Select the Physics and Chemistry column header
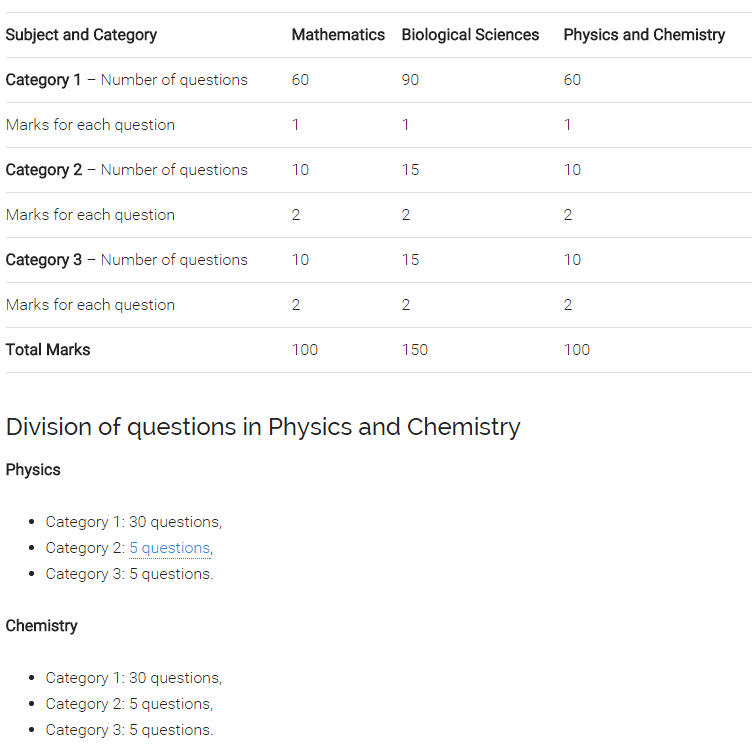The width and height of the screenshot is (752, 747). (x=644, y=35)
